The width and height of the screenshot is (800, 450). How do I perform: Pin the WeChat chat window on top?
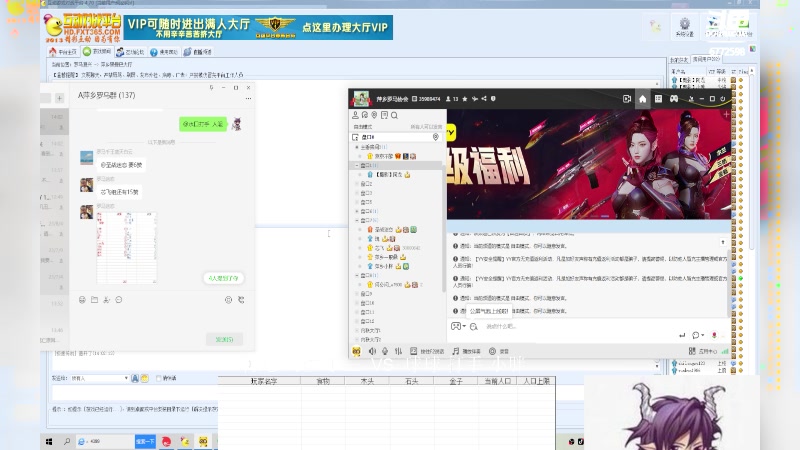click(211, 88)
